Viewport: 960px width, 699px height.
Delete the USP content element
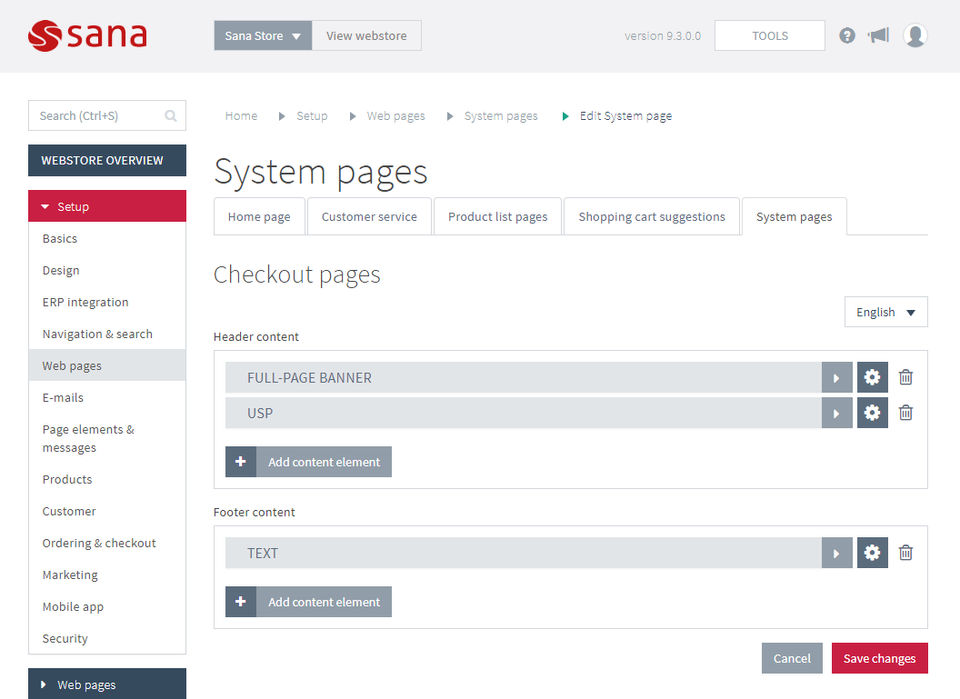pos(906,413)
